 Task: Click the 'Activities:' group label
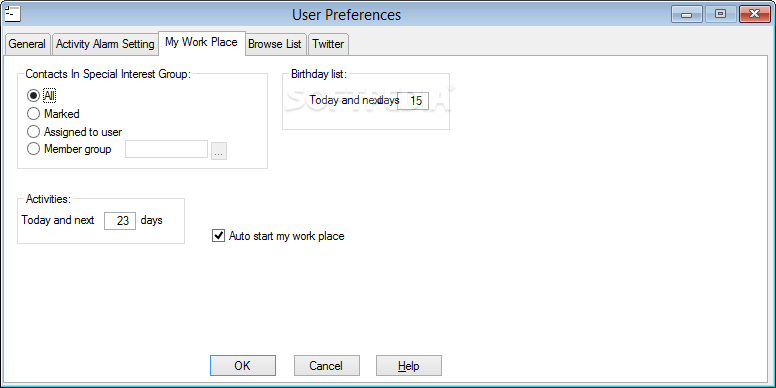48,199
